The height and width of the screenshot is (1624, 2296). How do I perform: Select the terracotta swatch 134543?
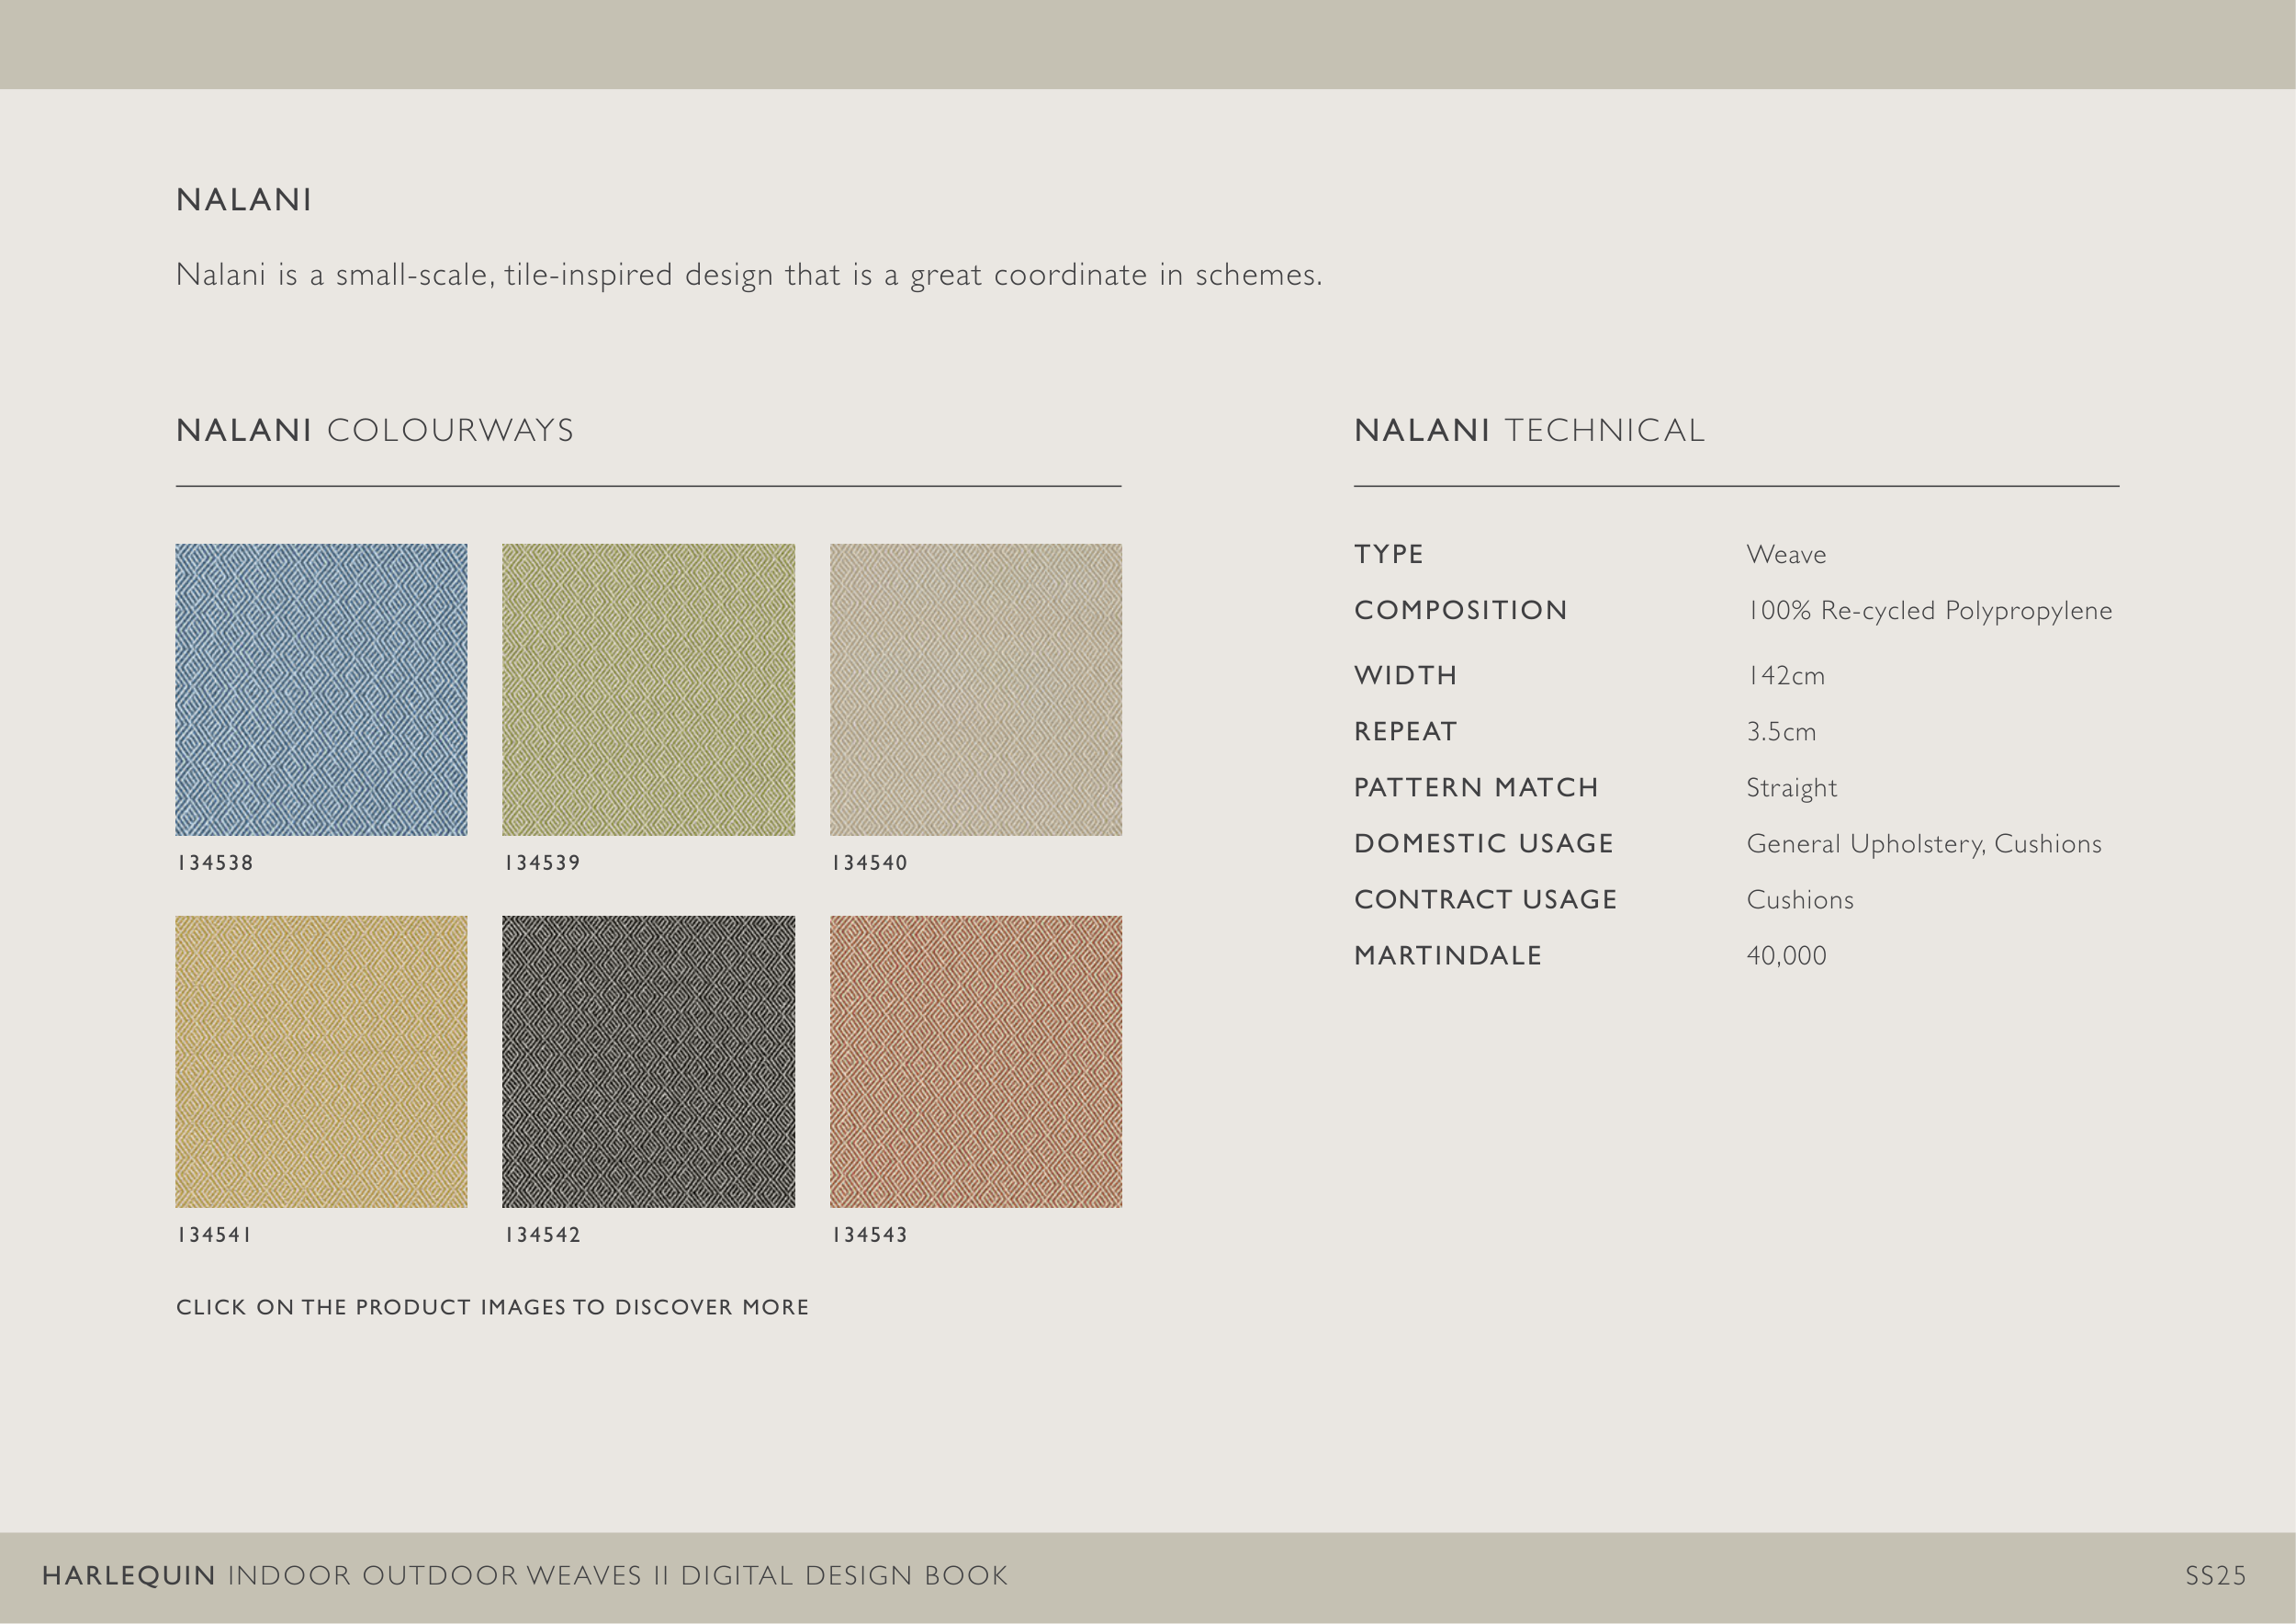975,1061
